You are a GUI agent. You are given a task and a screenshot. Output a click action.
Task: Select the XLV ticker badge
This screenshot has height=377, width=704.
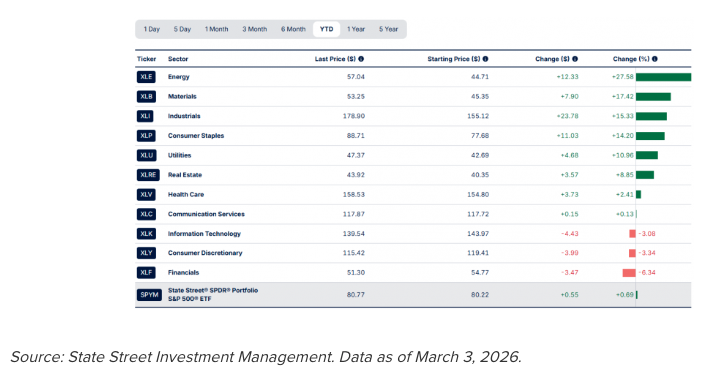tap(146, 194)
